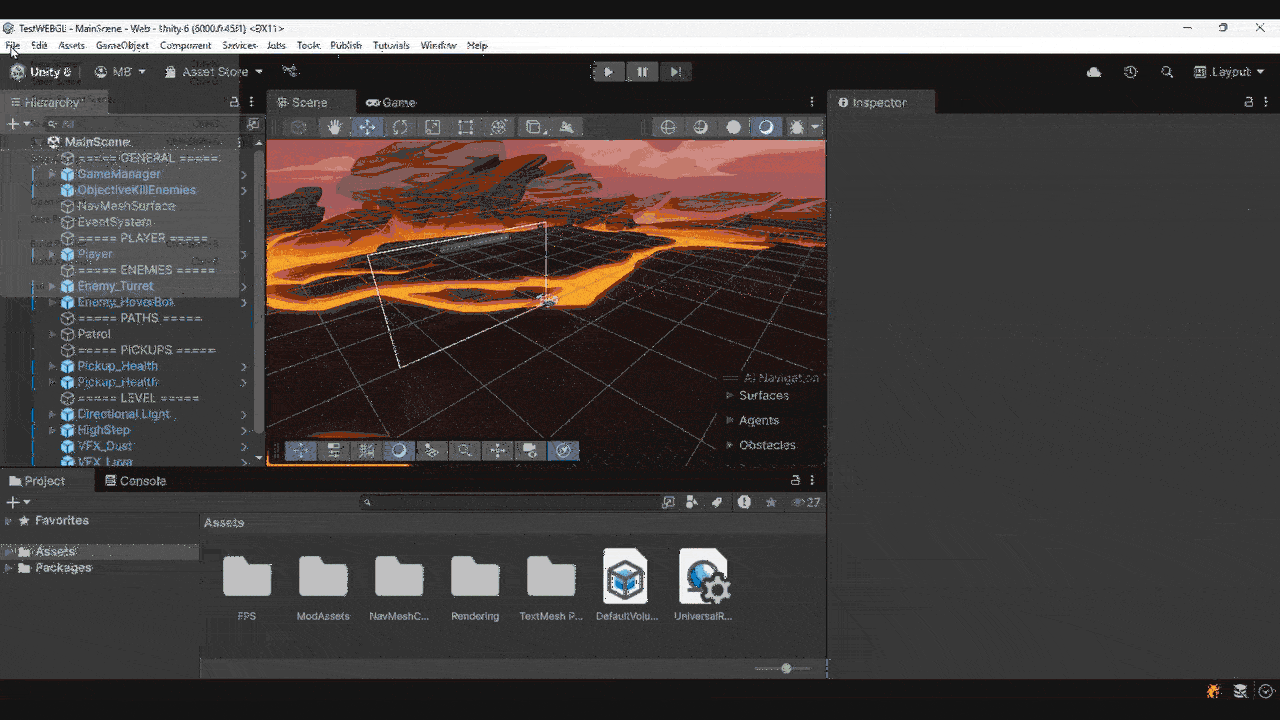Image resolution: width=1280 pixels, height=720 pixels.
Task: Choose the Rect transform tool
Action: click(465, 127)
